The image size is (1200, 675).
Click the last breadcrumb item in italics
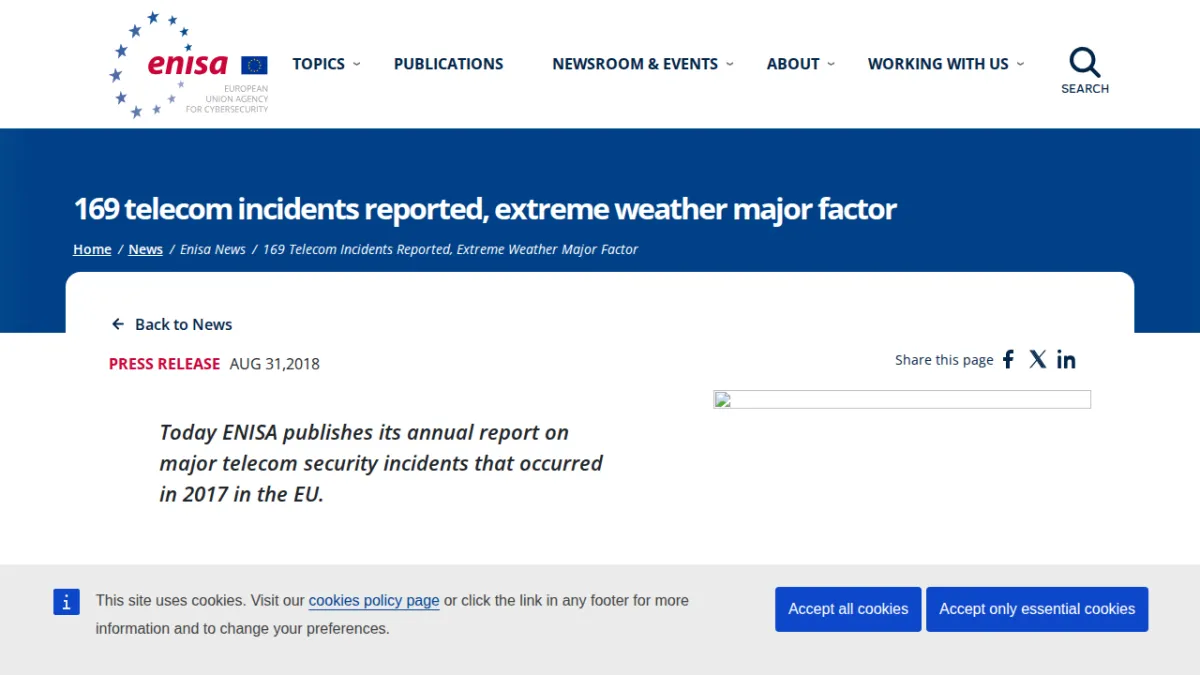(x=450, y=249)
